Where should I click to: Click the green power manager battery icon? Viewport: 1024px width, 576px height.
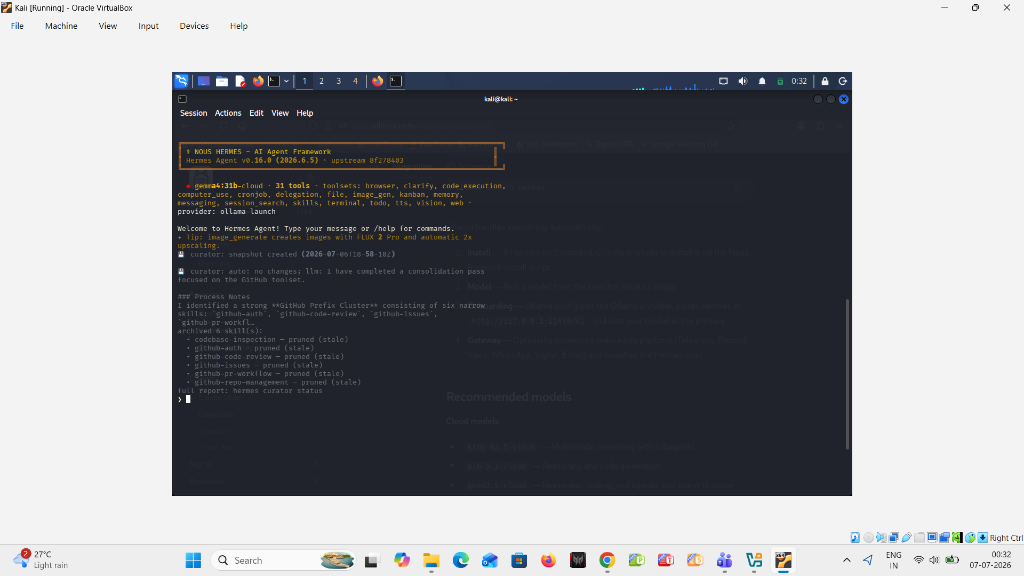tap(780, 81)
